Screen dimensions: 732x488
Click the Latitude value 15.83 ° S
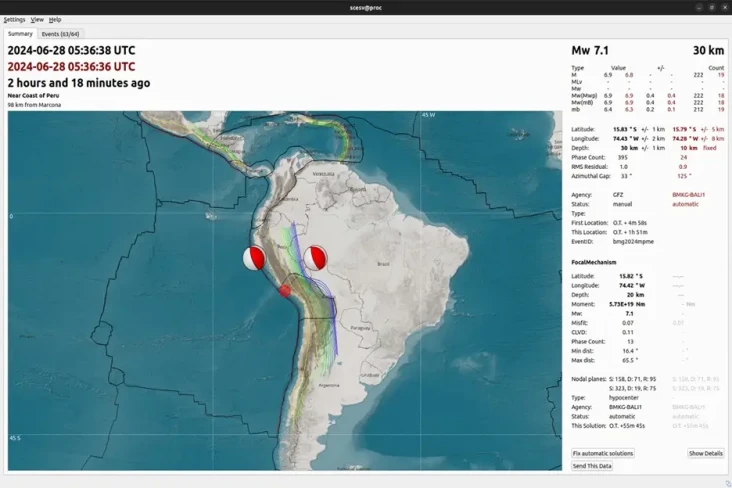pos(625,129)
